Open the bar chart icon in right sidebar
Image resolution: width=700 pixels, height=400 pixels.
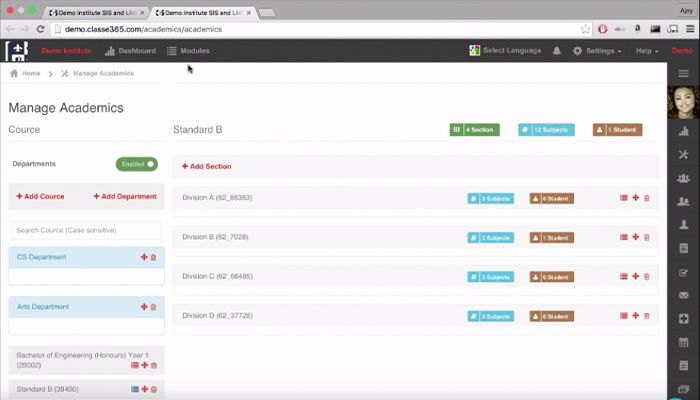click(683, 131)
